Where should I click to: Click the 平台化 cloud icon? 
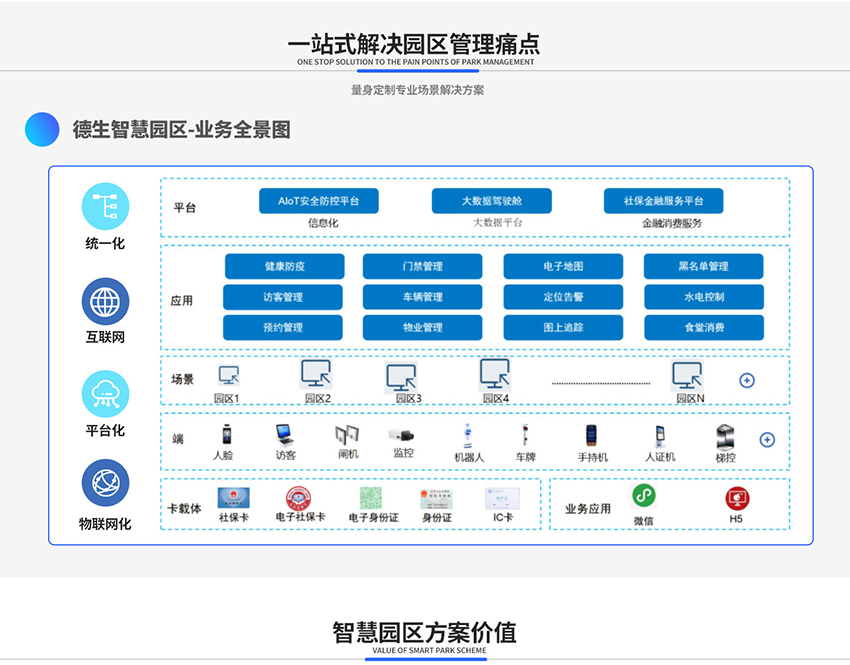[x=105, y=393]
